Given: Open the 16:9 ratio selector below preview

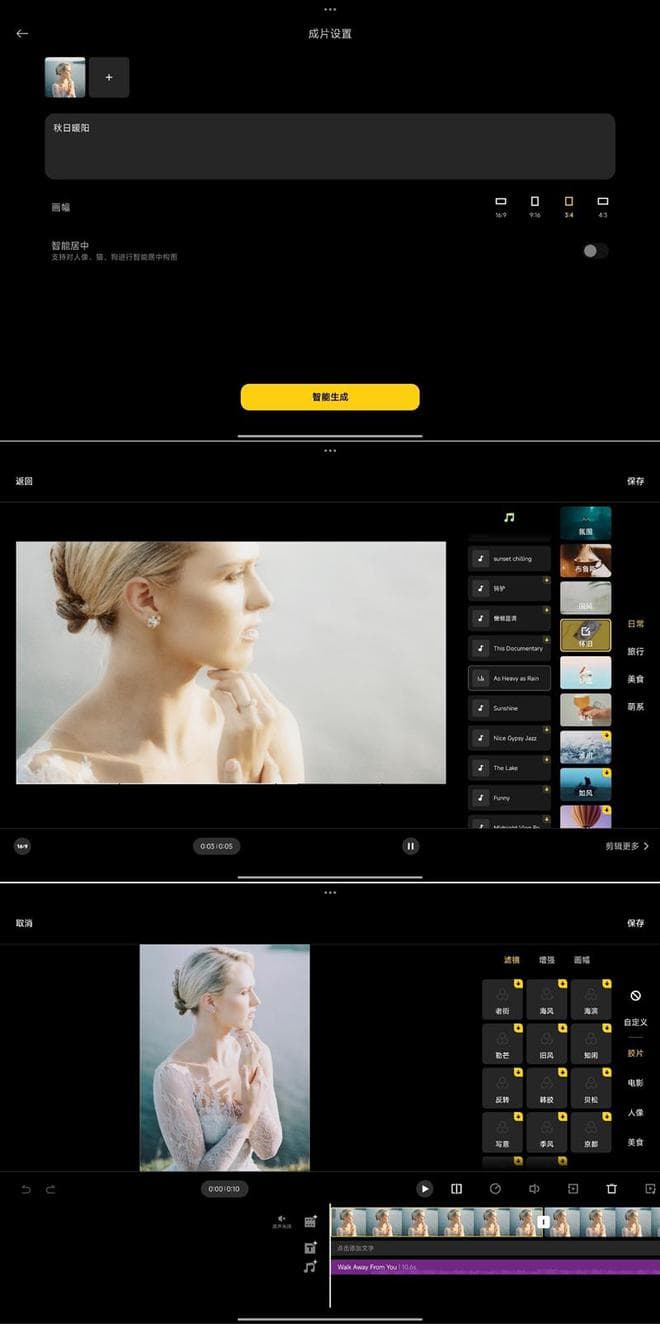Looking at the screenshot, I should click(x=22, y=846).
